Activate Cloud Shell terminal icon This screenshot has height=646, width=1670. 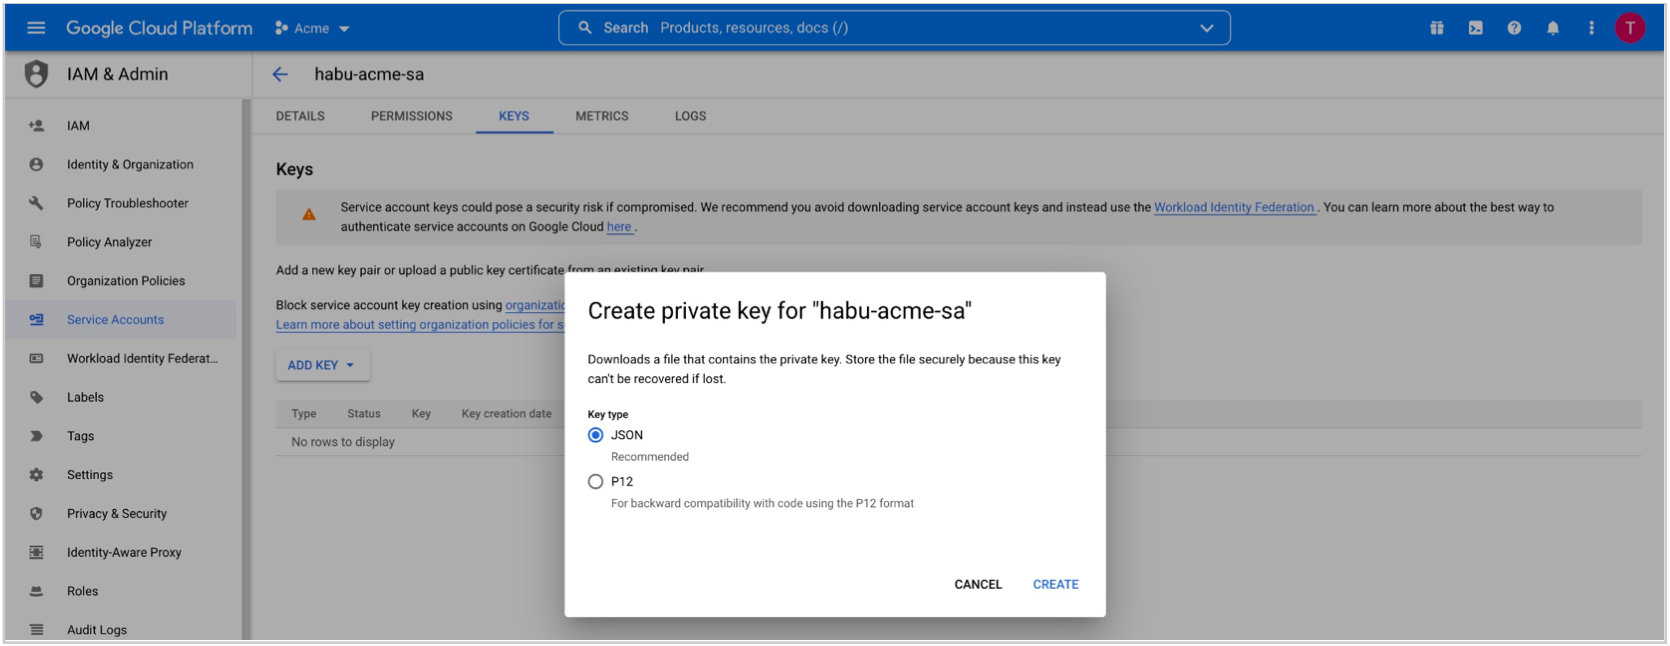(1476, 28)
